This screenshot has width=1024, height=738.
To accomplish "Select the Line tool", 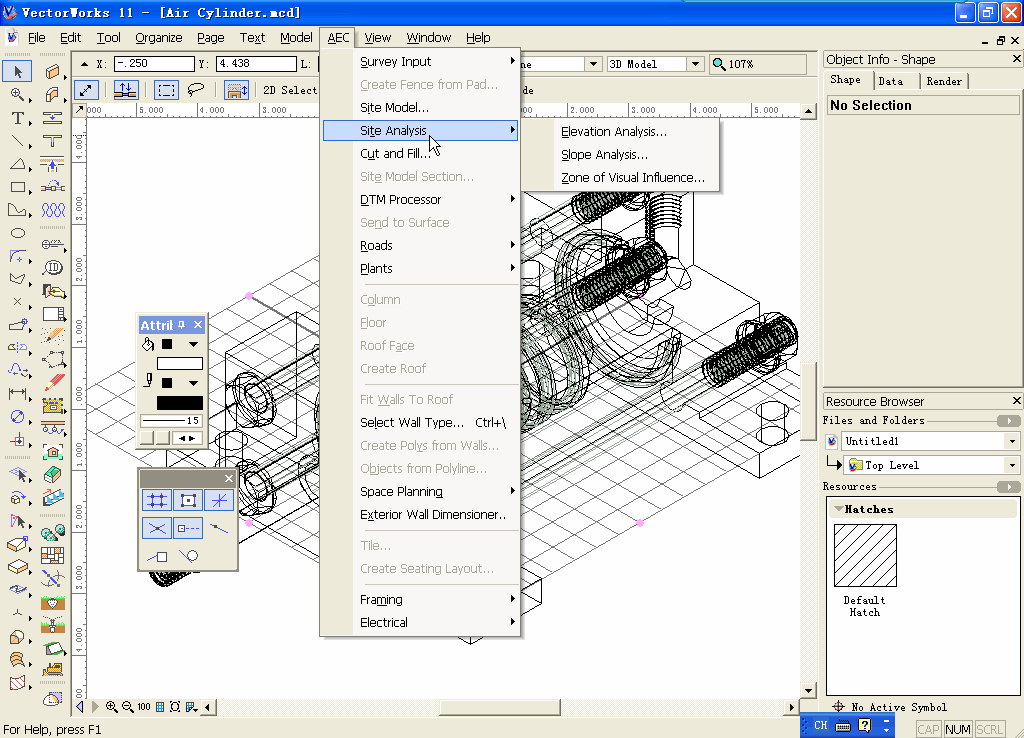I will coord(18,142).
